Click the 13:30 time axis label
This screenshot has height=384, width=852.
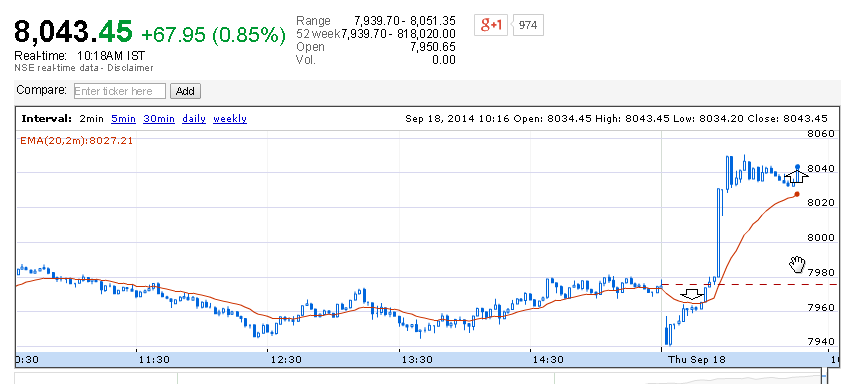click(x=417, y=360)
